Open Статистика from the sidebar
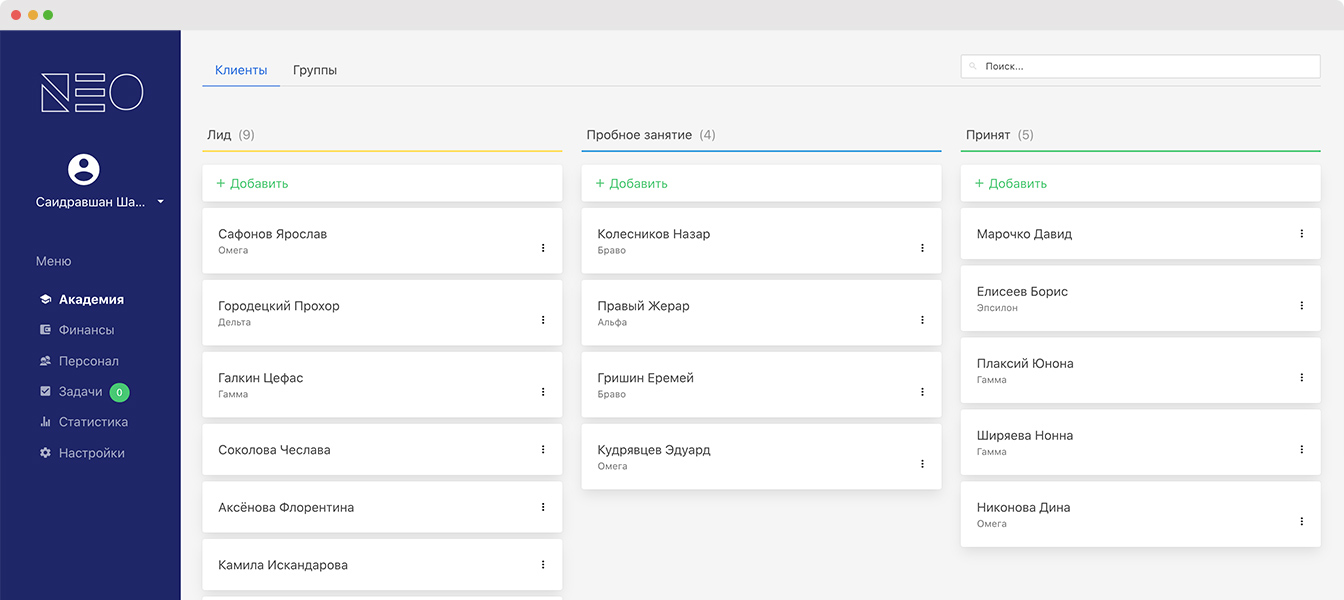The width and height of the screenshot is (1344, 600). point(93,422)
